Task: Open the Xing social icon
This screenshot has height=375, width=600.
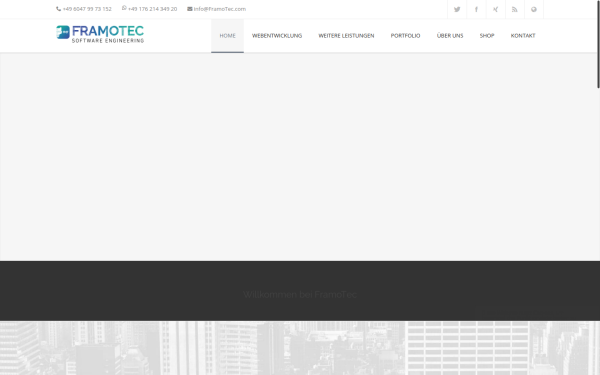Action: pos(495,9)
